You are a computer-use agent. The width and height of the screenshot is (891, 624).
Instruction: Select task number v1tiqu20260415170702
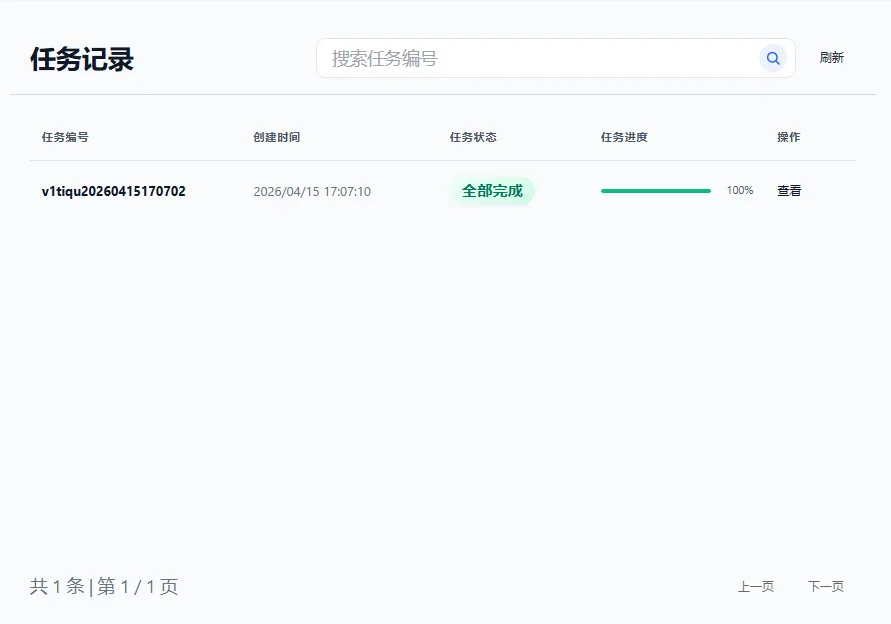[x=113, y=191]
